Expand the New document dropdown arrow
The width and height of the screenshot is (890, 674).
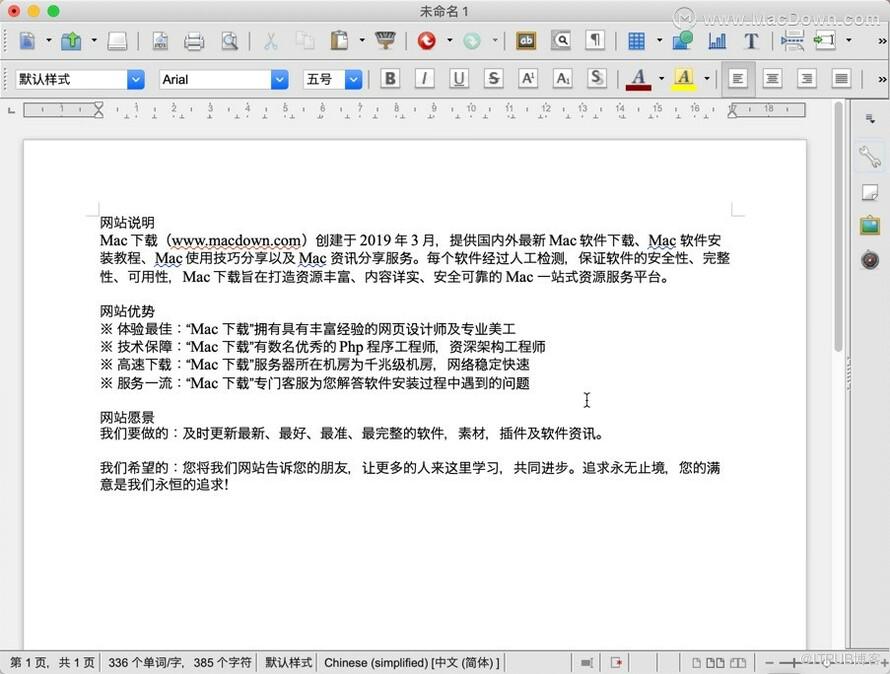click(x=49, y=40)
